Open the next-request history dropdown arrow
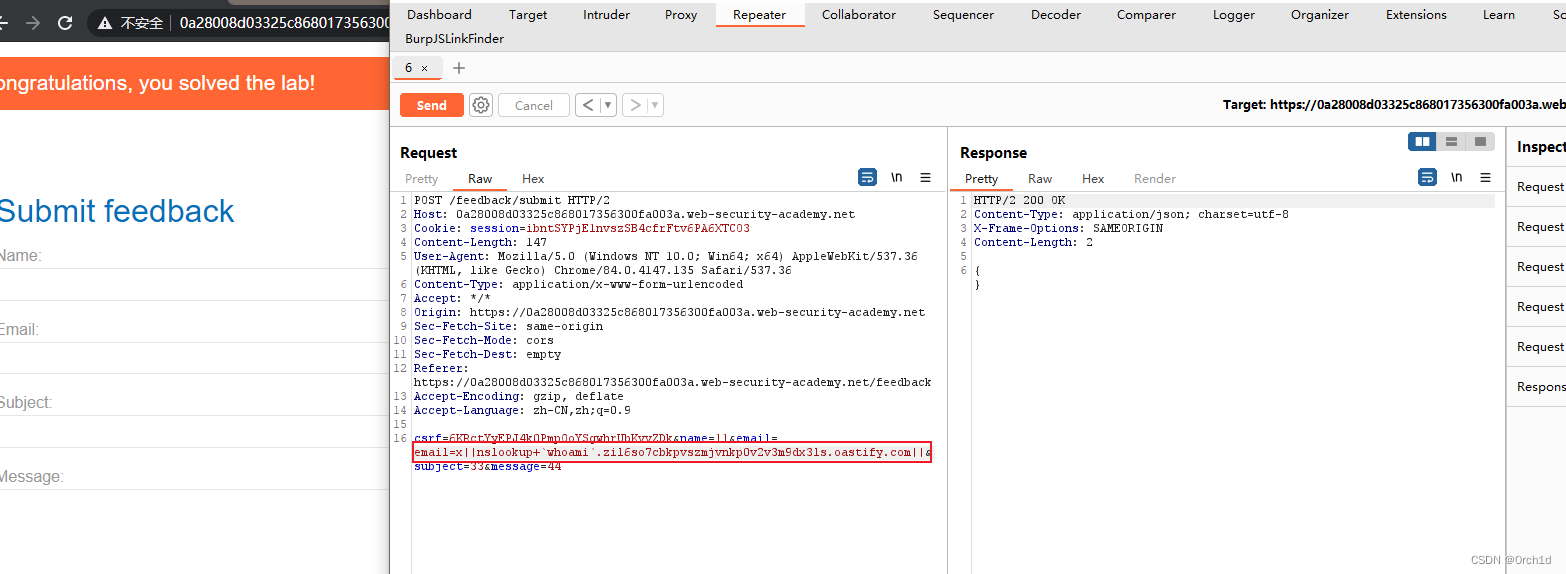 point(655,105)
